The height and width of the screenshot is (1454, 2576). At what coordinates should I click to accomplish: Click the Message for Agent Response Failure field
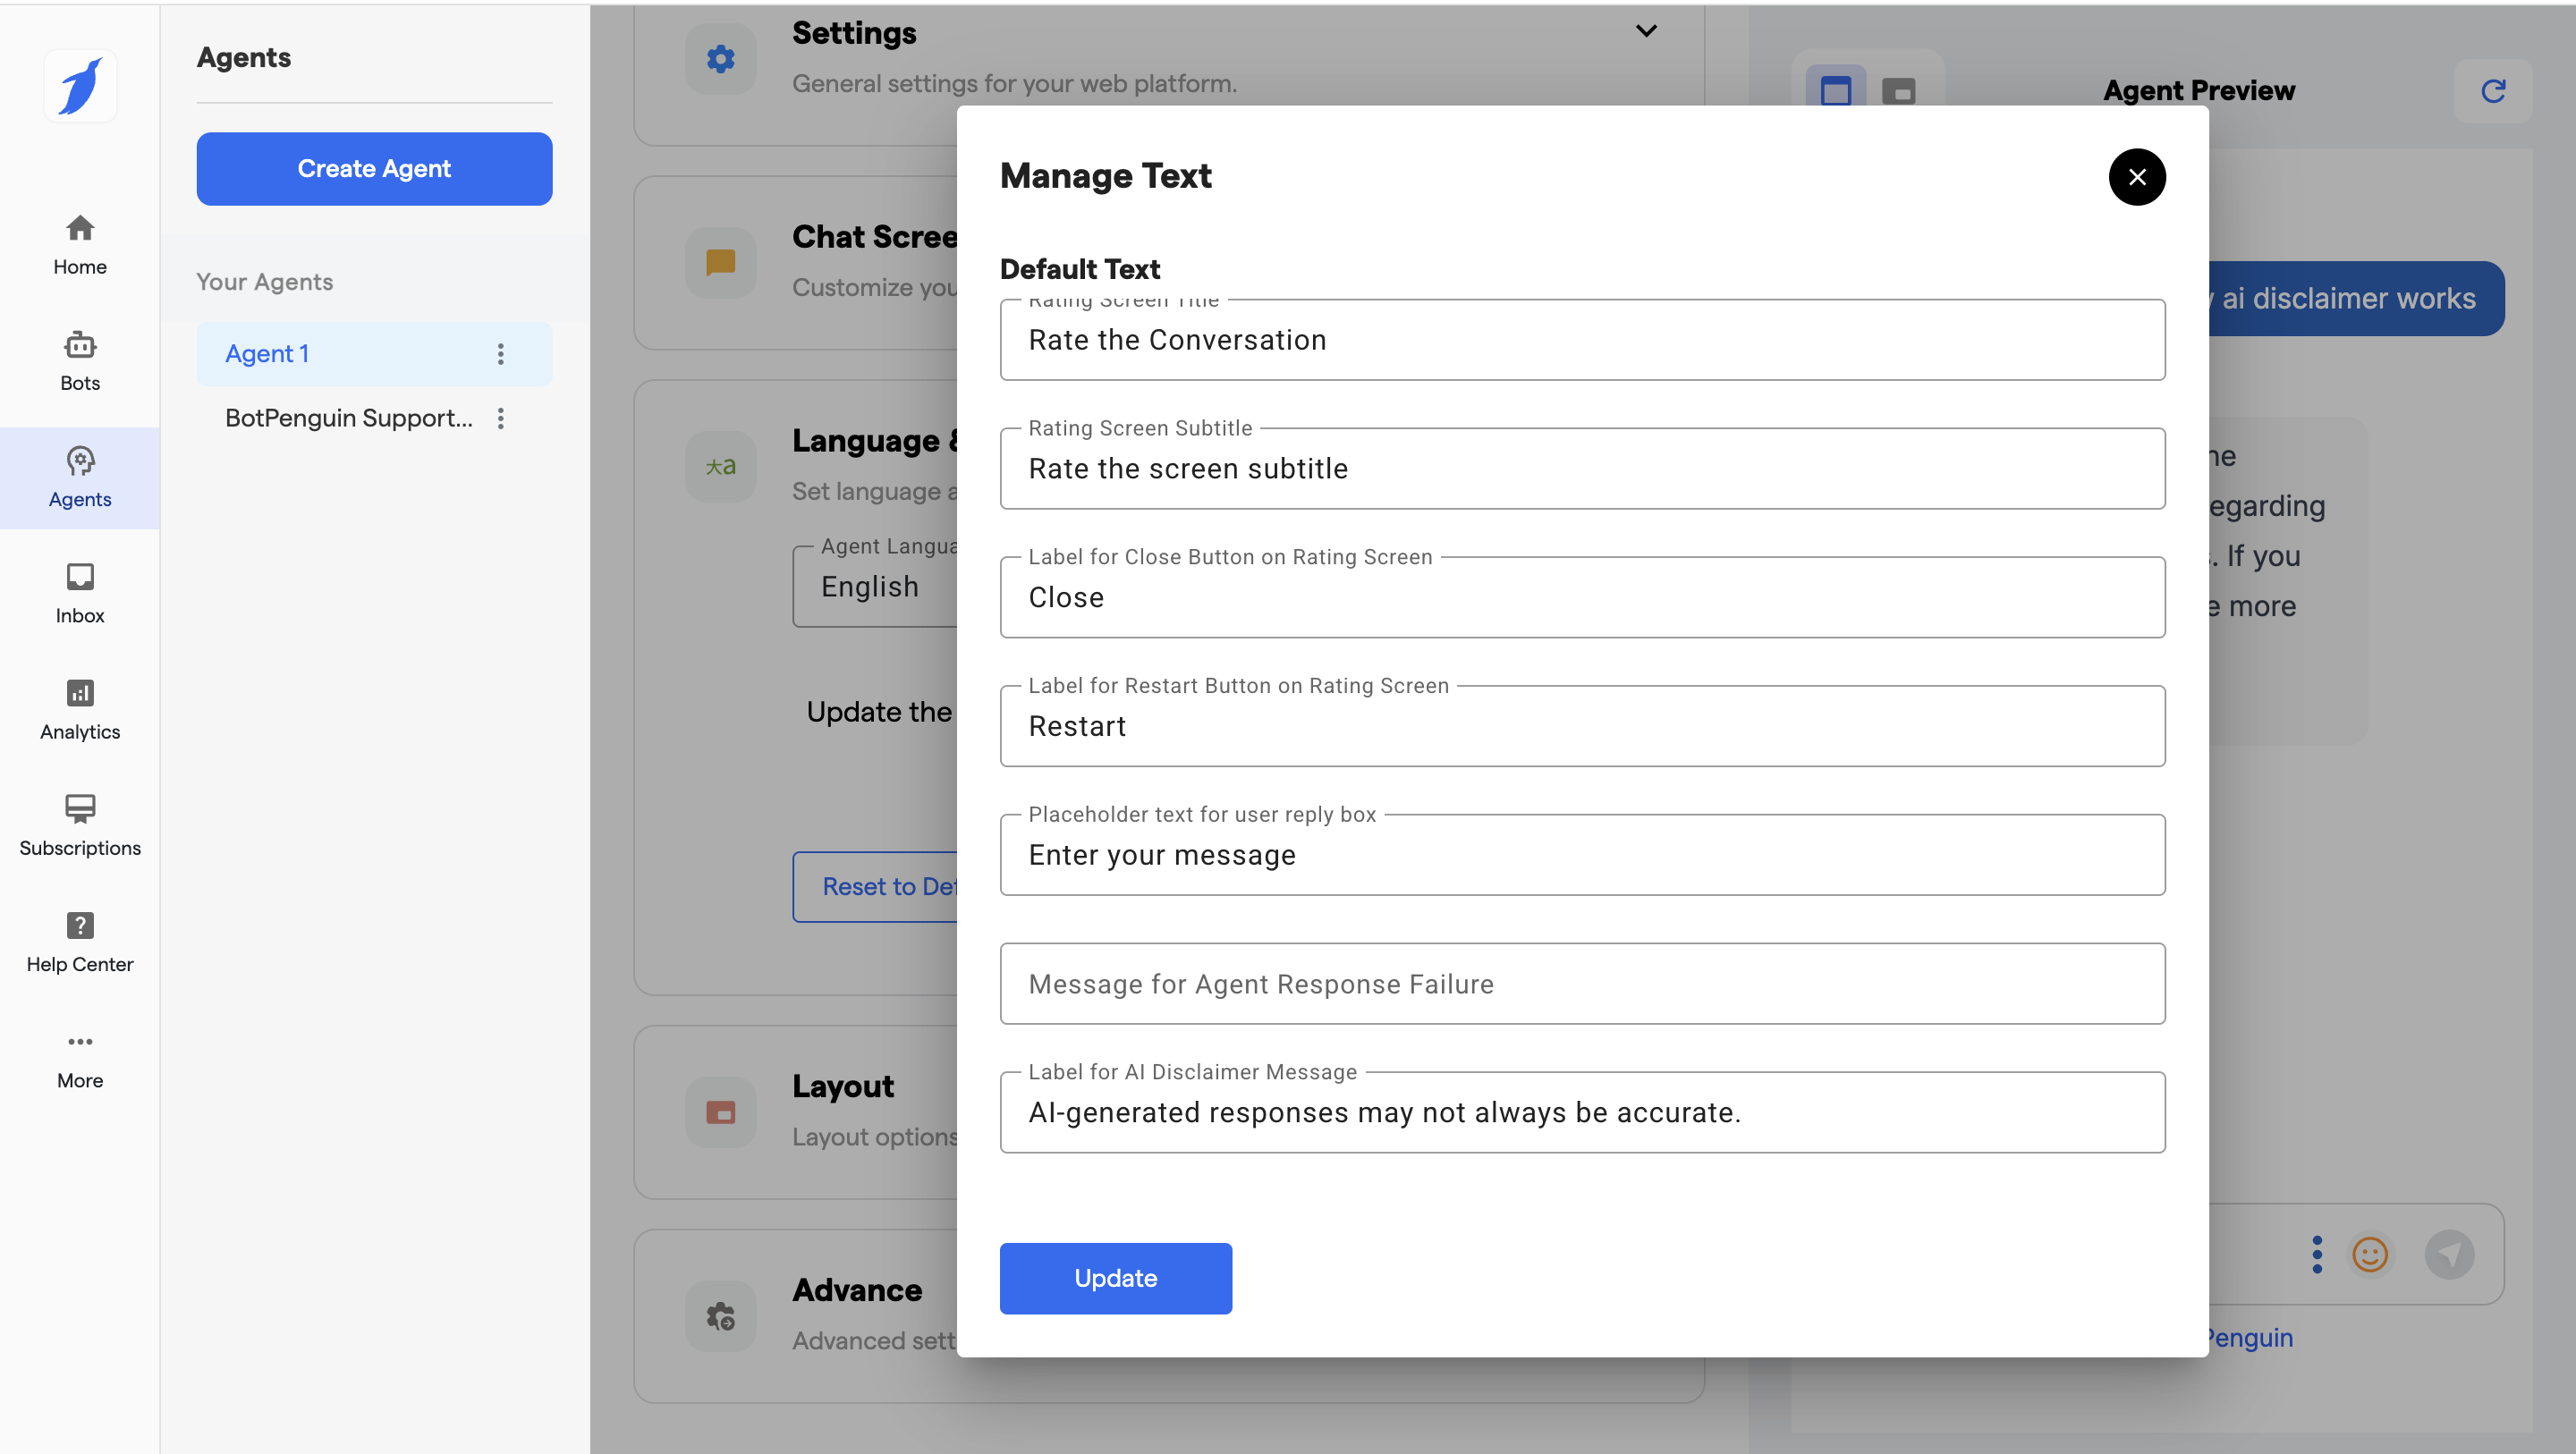pyautogui.click(x=1582, y=984)
